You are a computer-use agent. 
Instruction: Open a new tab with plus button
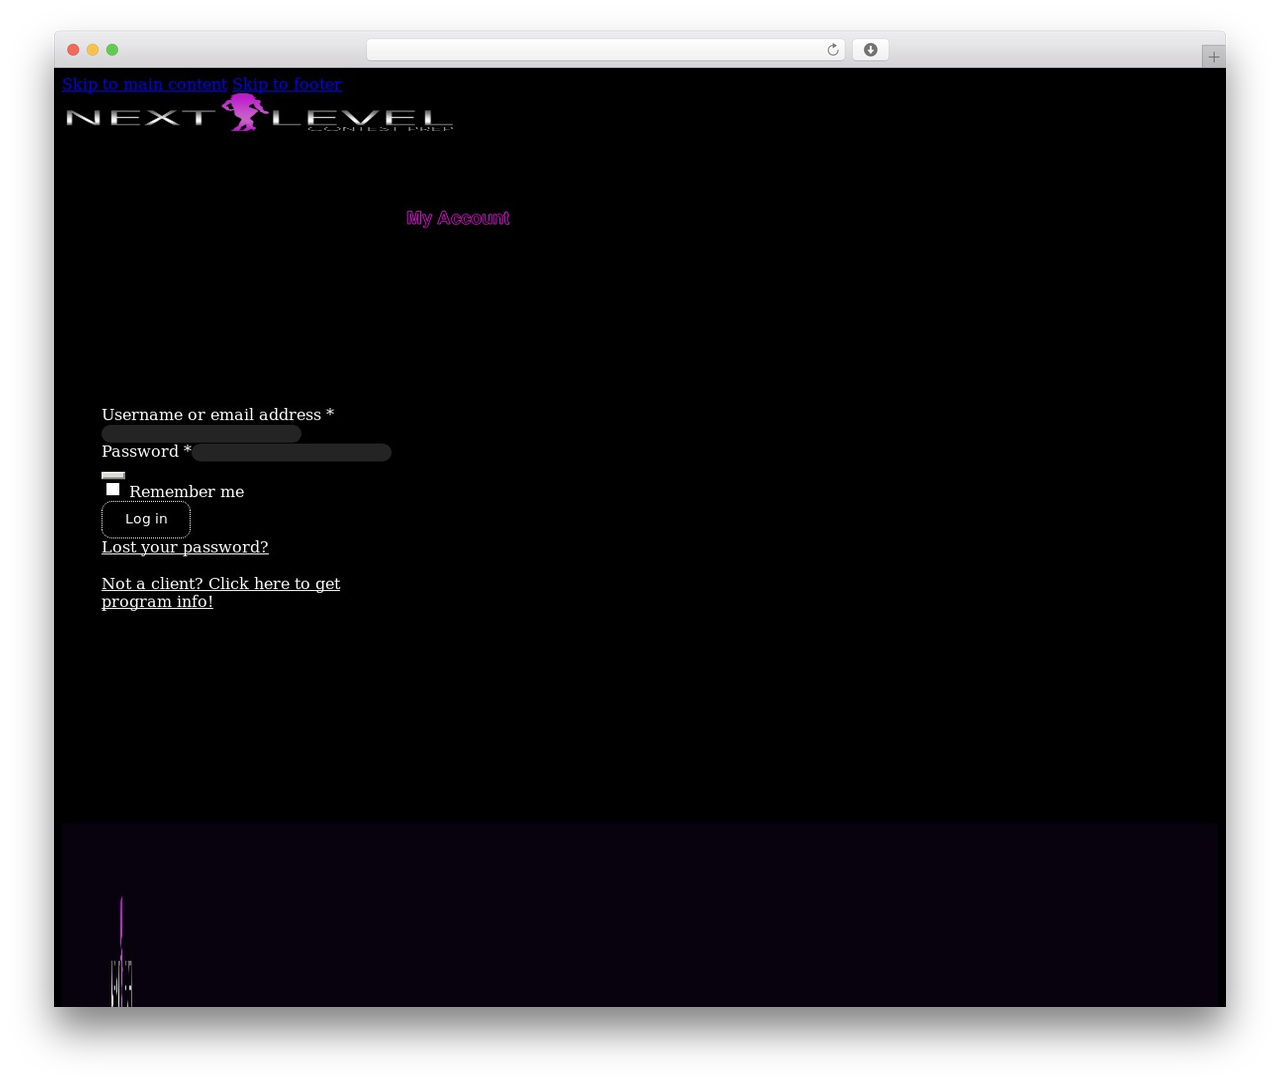coord(1213,57)
